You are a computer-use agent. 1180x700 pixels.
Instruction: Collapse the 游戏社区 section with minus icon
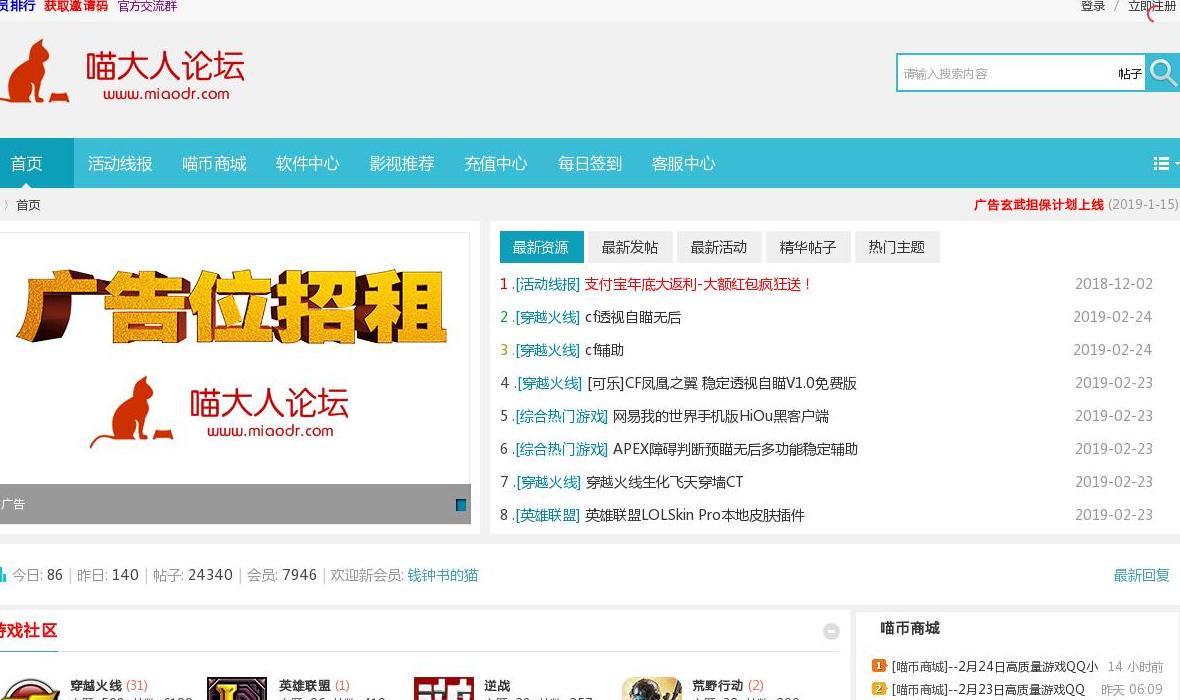point(831,632)
